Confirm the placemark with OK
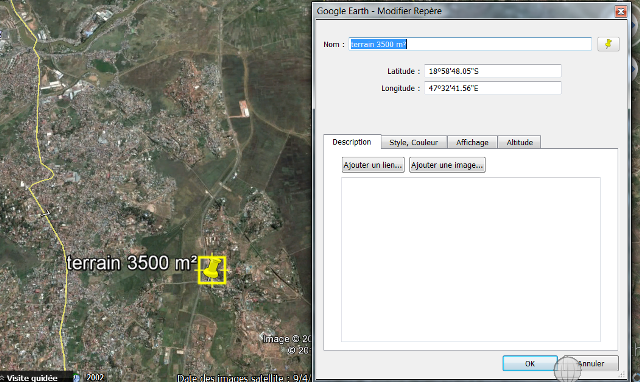 tap(530, 363)
